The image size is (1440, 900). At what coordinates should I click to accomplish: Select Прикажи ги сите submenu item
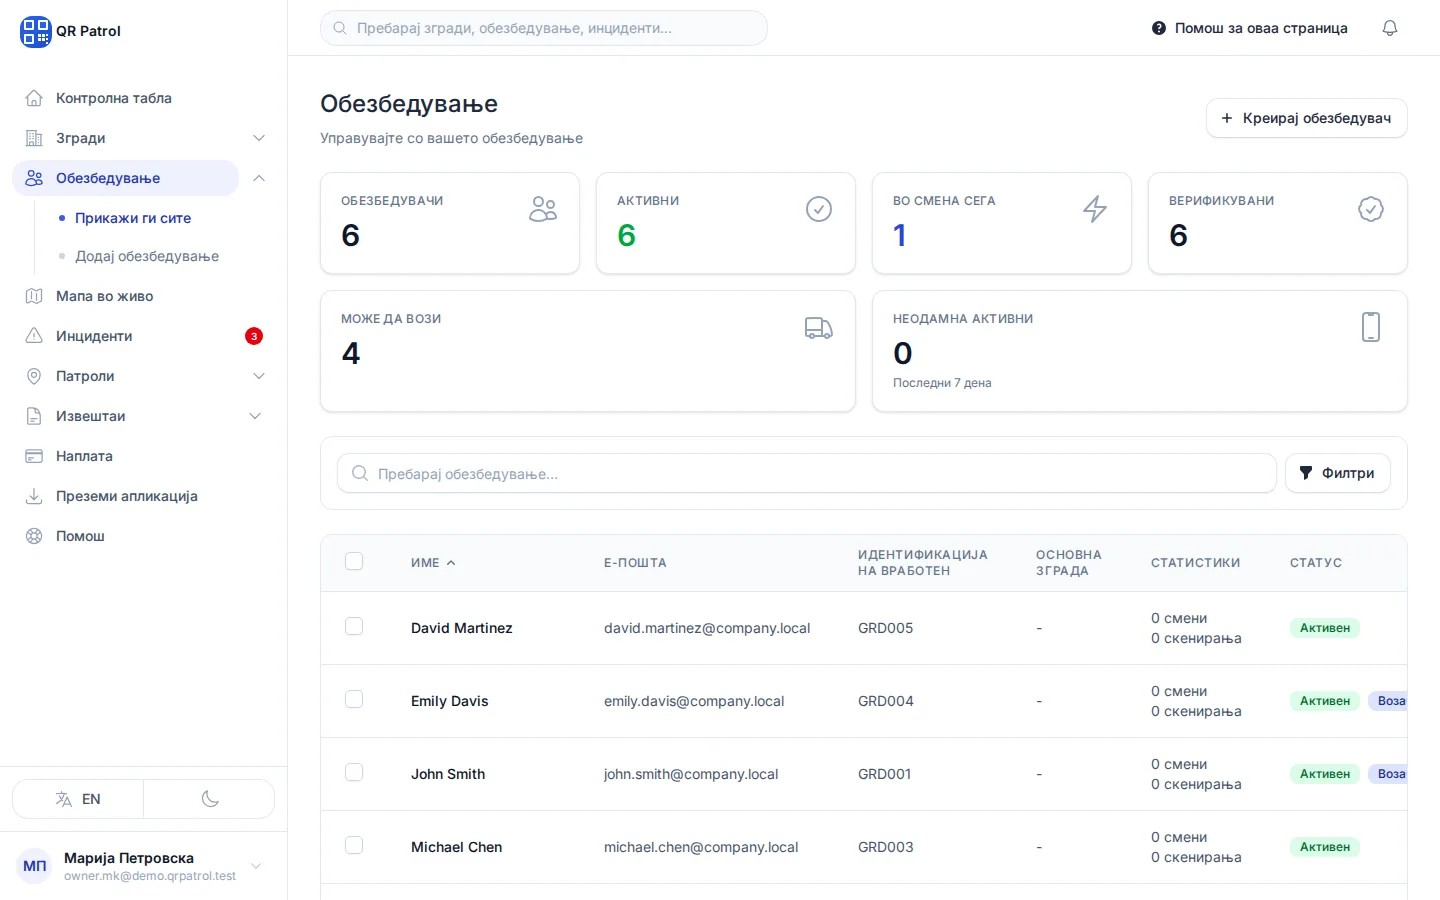pyautogui.click(x=133, y=218)
